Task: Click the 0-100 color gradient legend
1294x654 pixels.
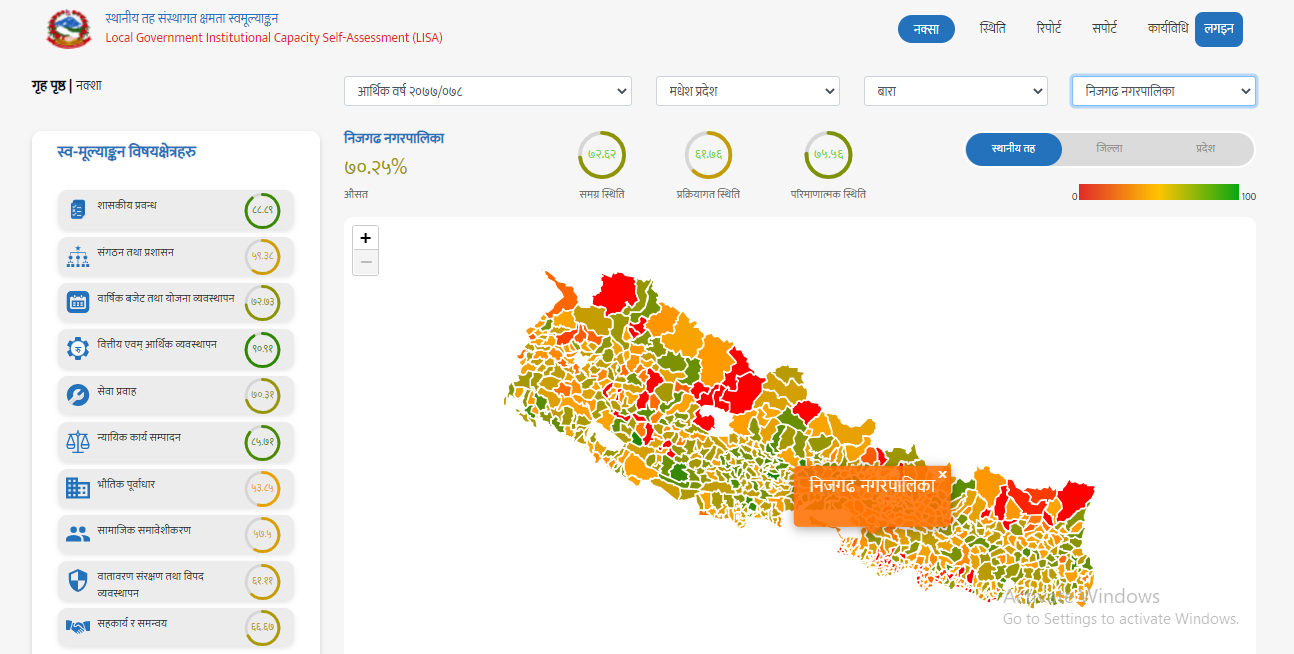Action: pyautogui.click(x=1158, y=192)
